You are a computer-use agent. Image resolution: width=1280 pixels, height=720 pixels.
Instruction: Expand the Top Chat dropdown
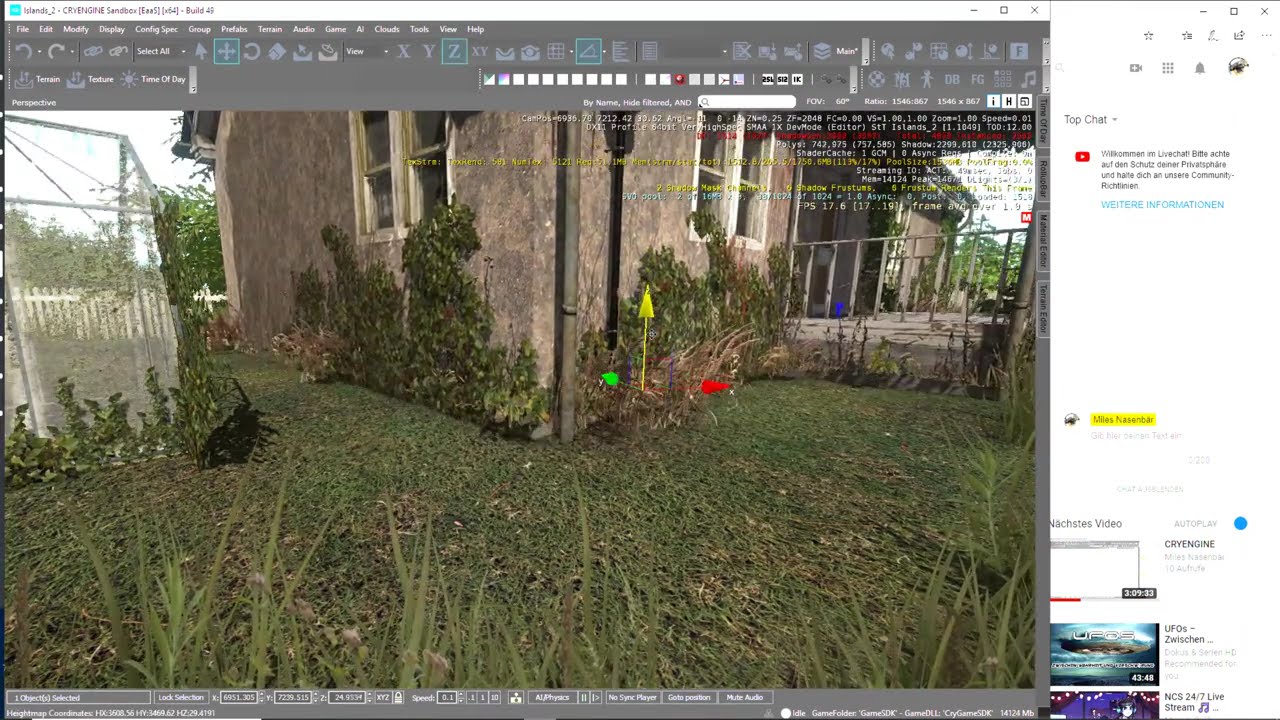pos(1090,120)
